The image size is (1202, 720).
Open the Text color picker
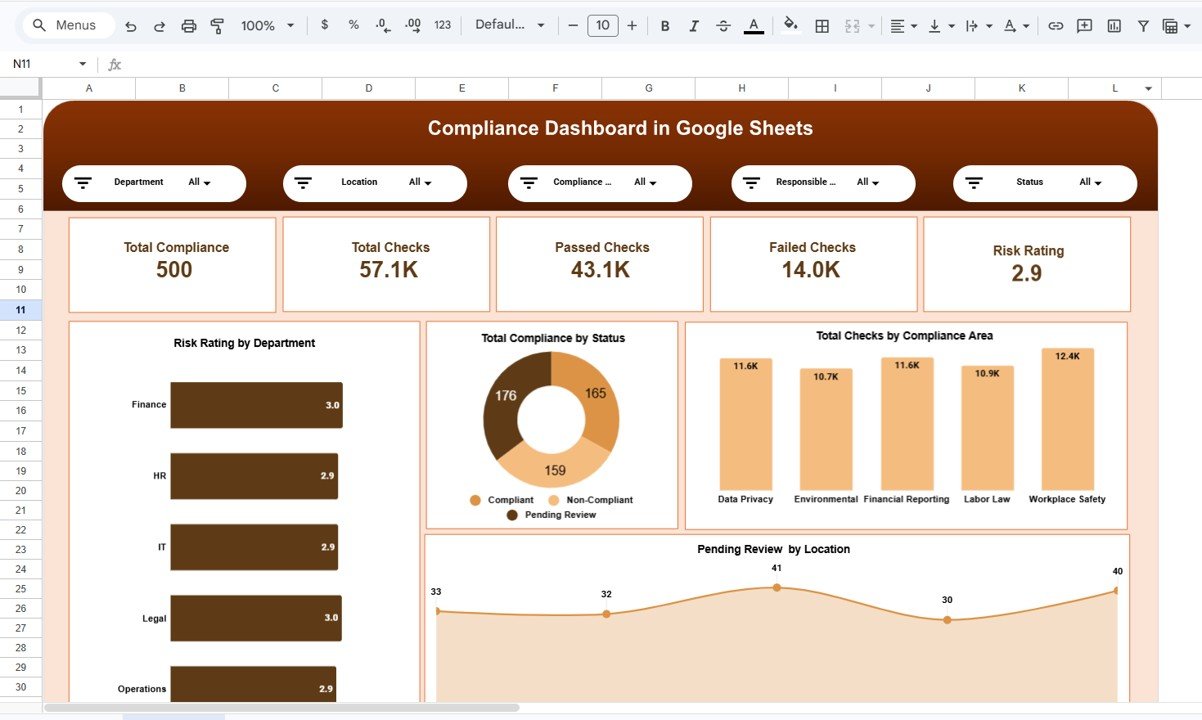pos(753,25)
